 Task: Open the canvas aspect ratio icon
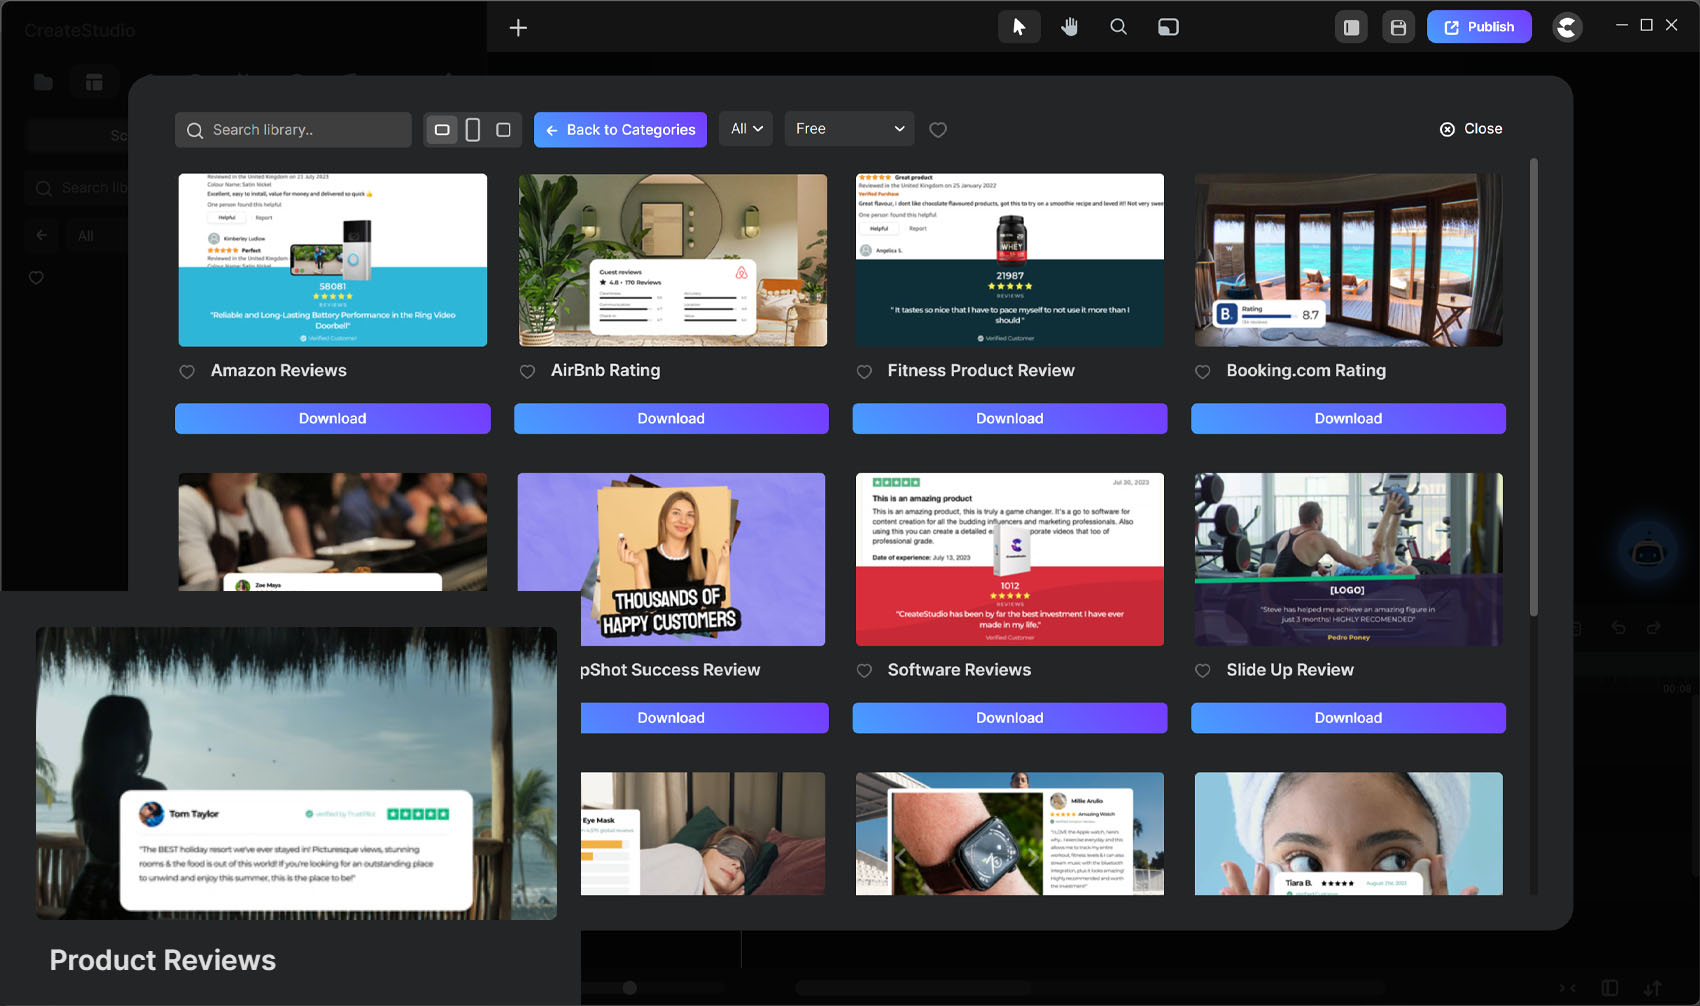tap(1168, 27)
